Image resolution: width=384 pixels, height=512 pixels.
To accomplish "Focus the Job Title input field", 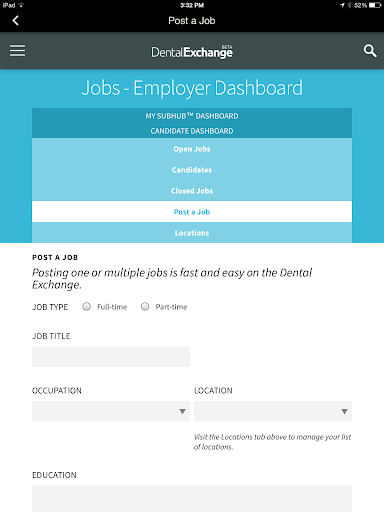I will click(x=111, y=357).
